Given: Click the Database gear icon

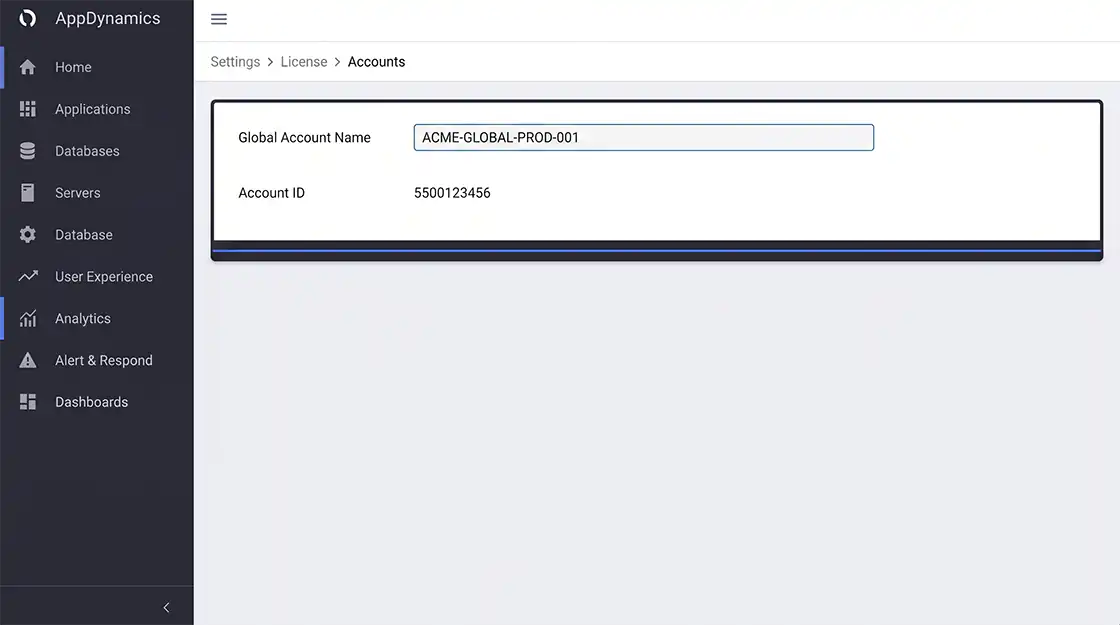Looking at the screenshot, I should (28, 234).
